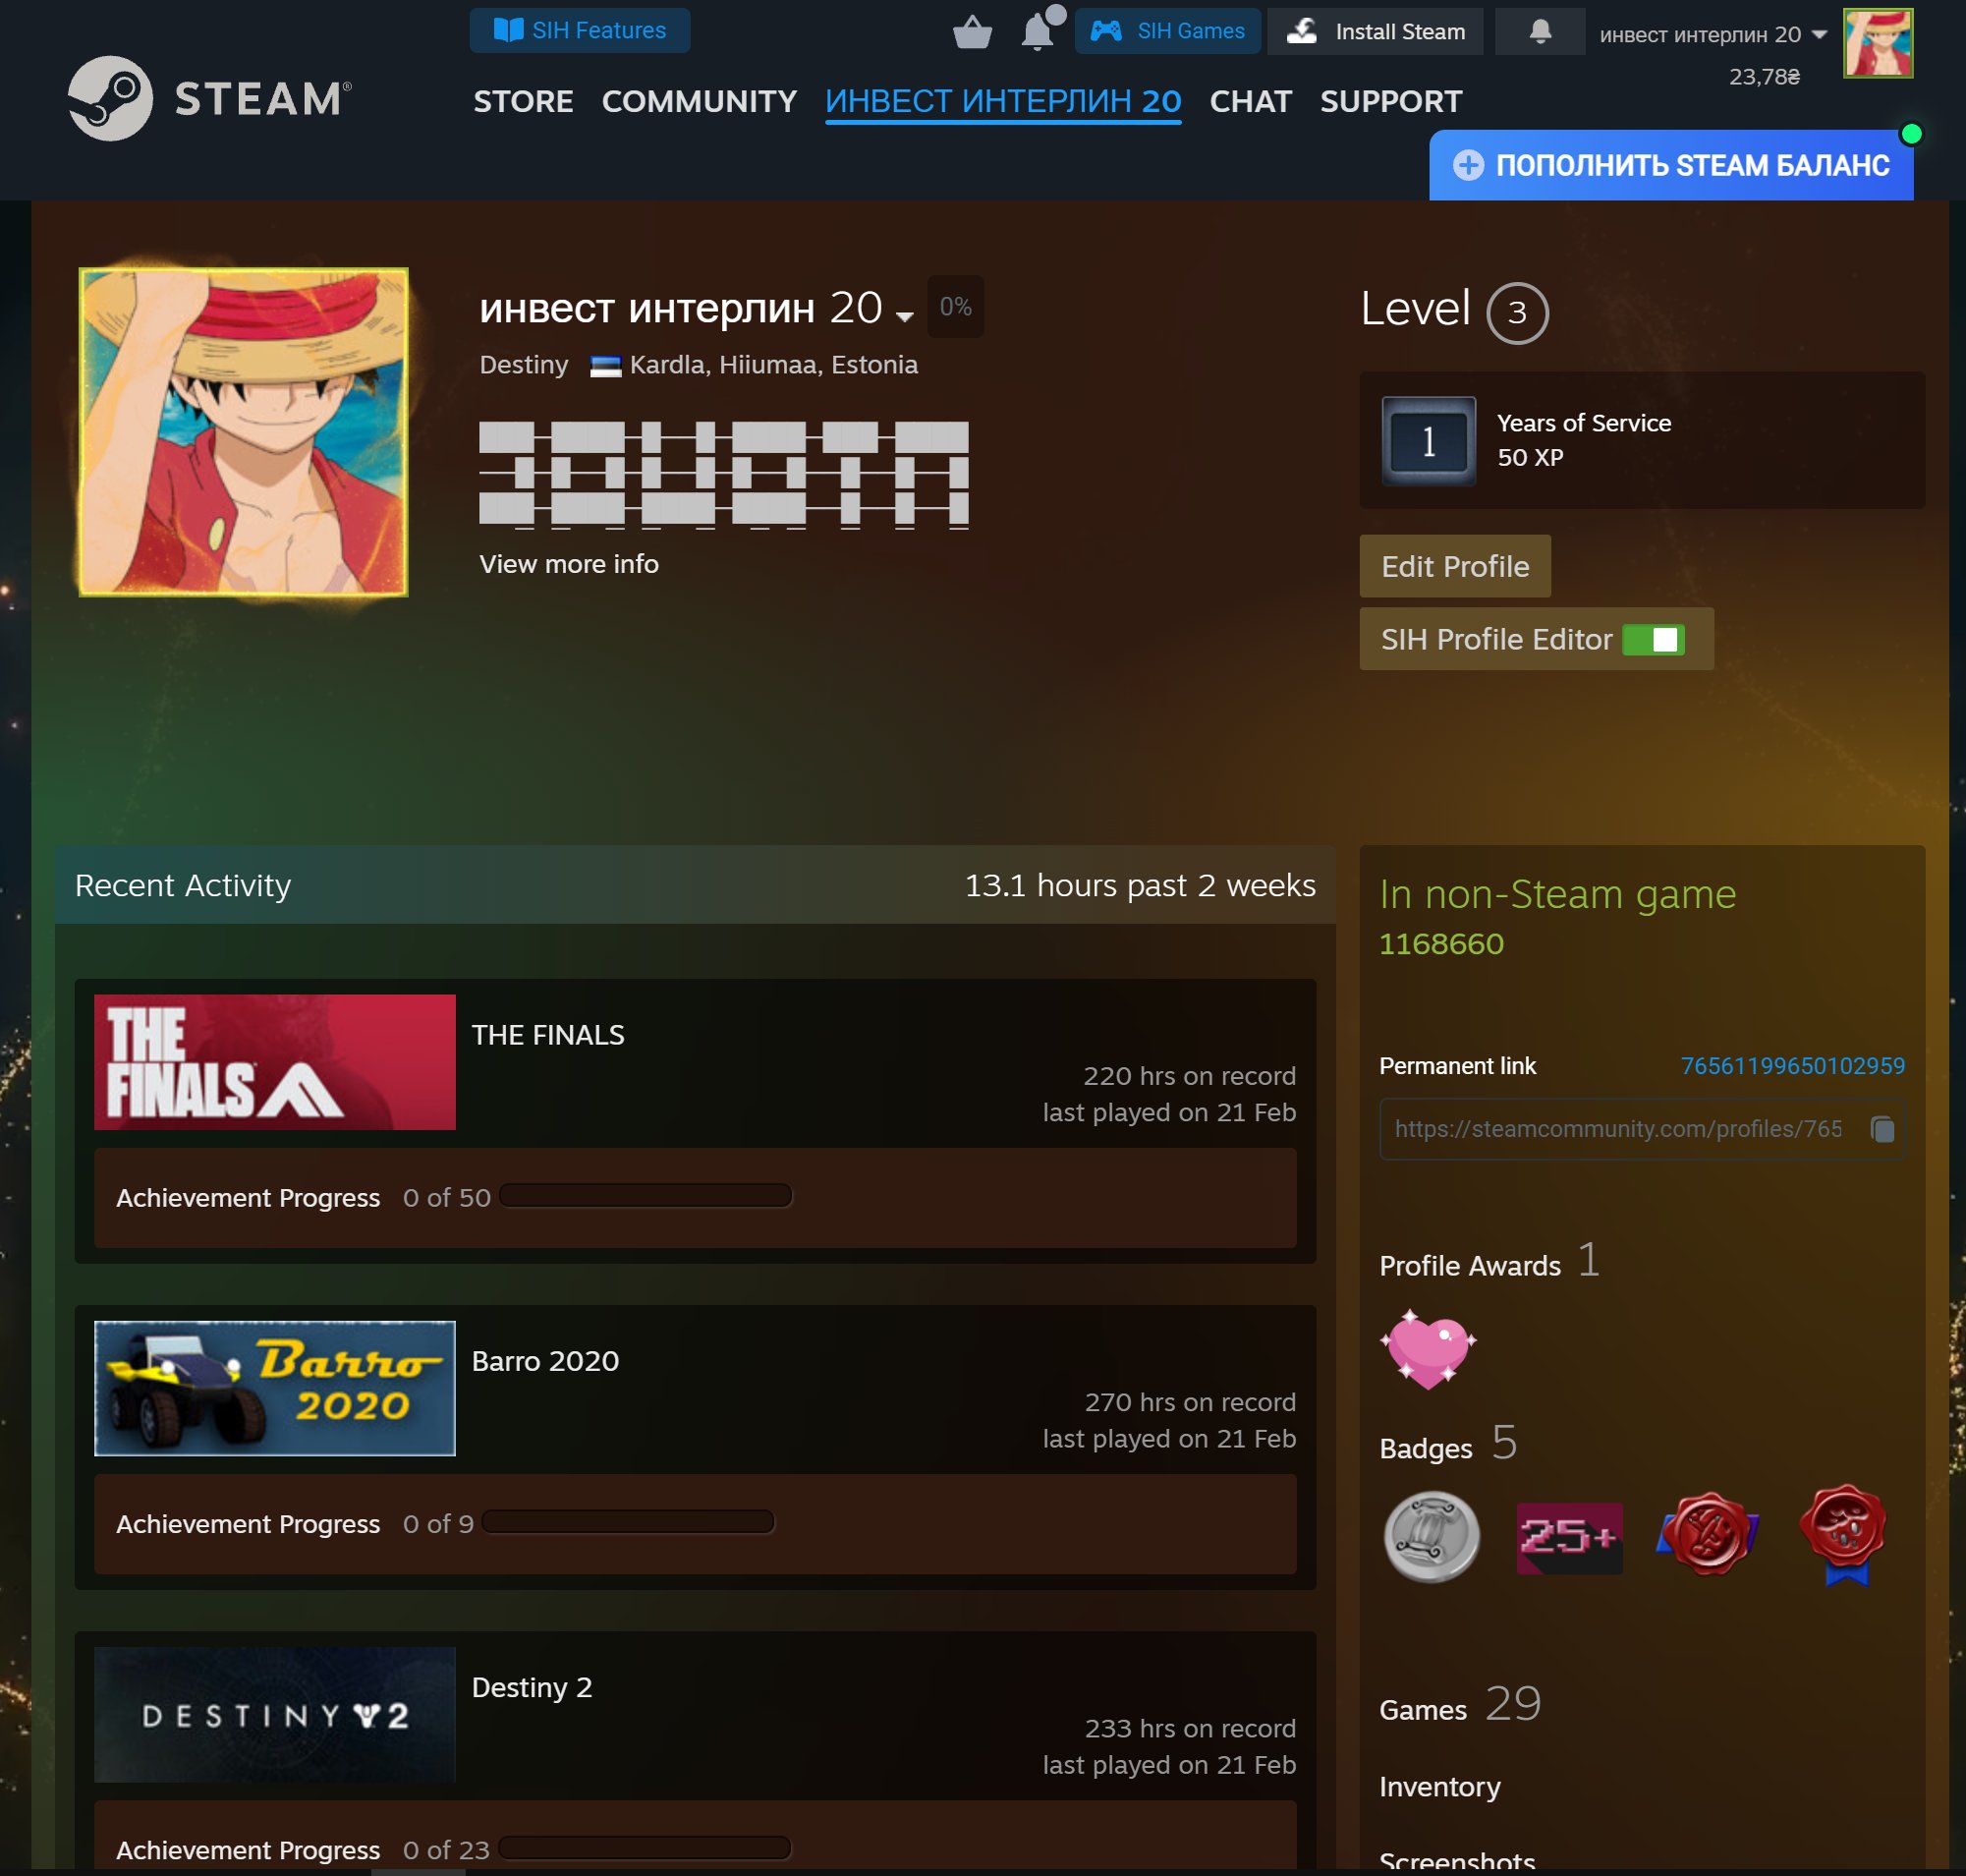Image resolution: width=1966 pixels, height=1876 pixels.
Task: Click the small avatar in the header
Action: click(x=1878, y=43)
